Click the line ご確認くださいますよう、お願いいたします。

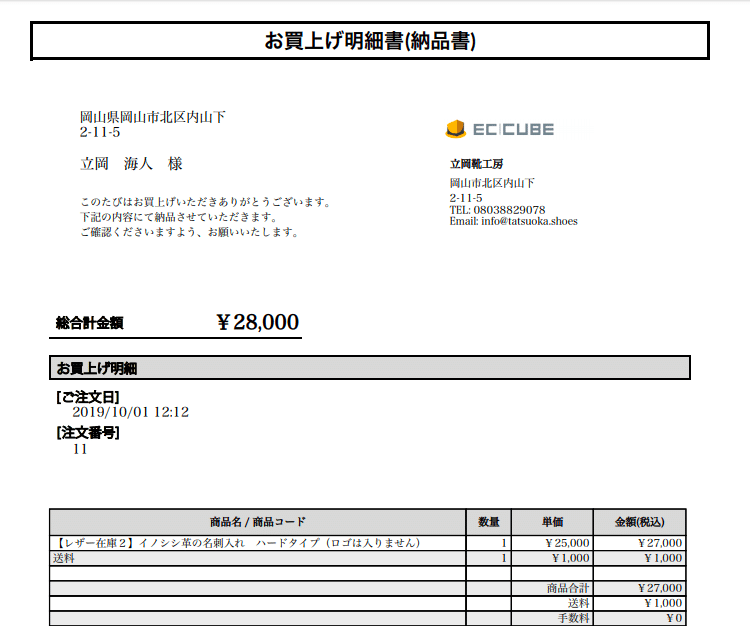190,232
